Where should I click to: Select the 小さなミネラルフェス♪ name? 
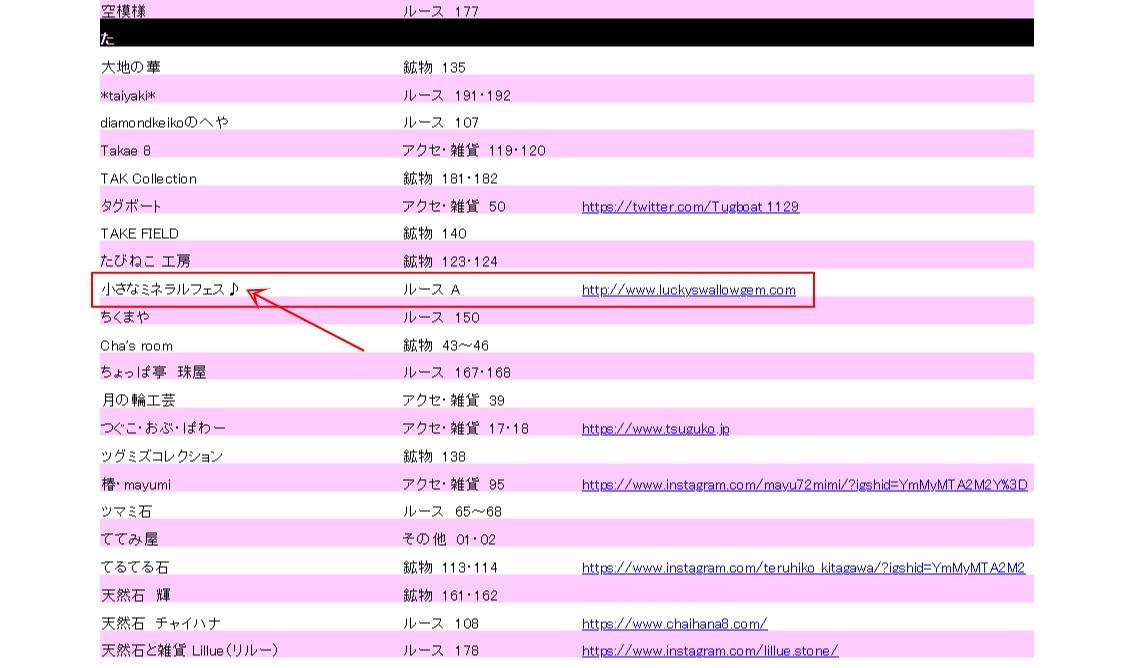pyautogui.click(x=169, y=289)
